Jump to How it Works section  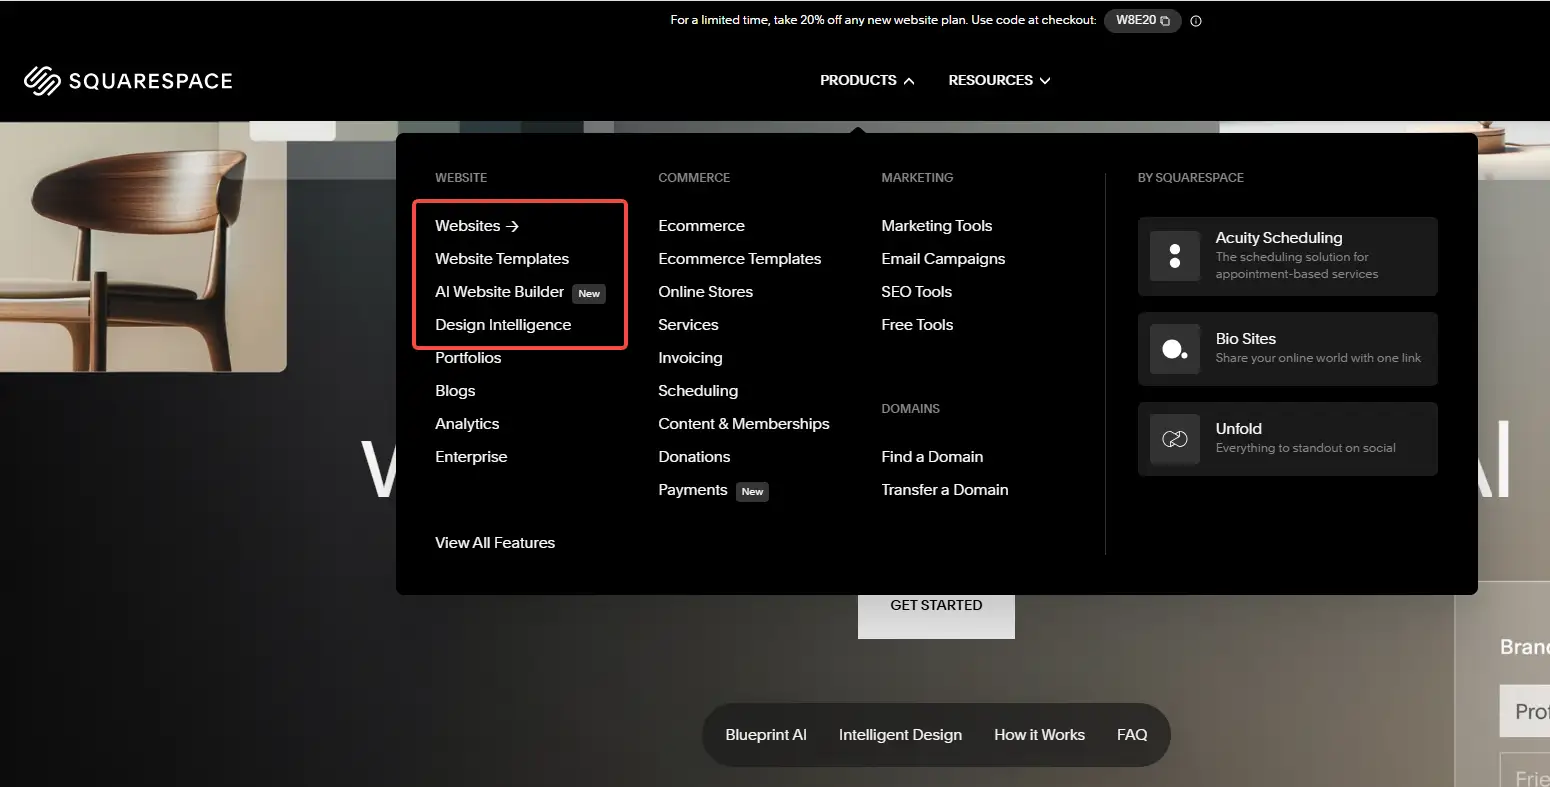coord(1039,735)
